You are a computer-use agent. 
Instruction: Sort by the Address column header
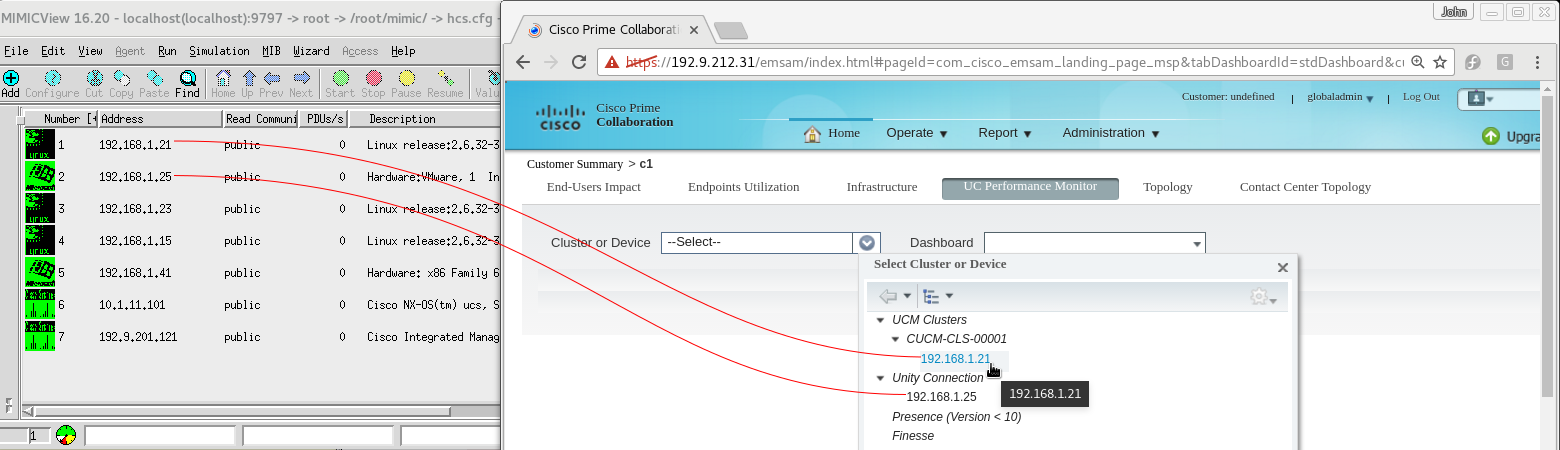(159, 119)
